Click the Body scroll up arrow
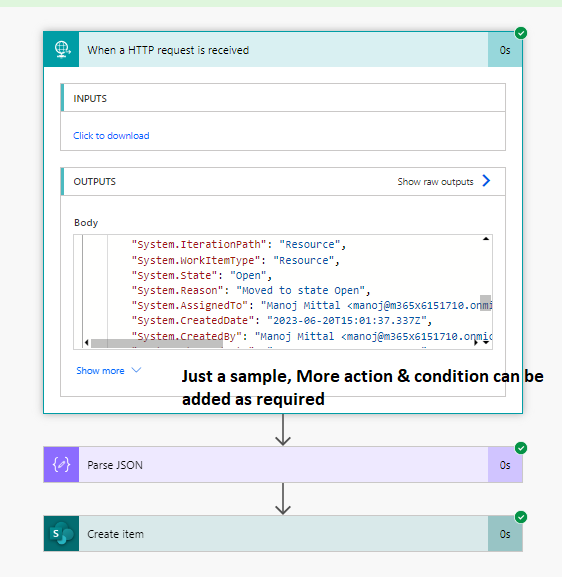This screenshot has width=562, height=577. 486,239
